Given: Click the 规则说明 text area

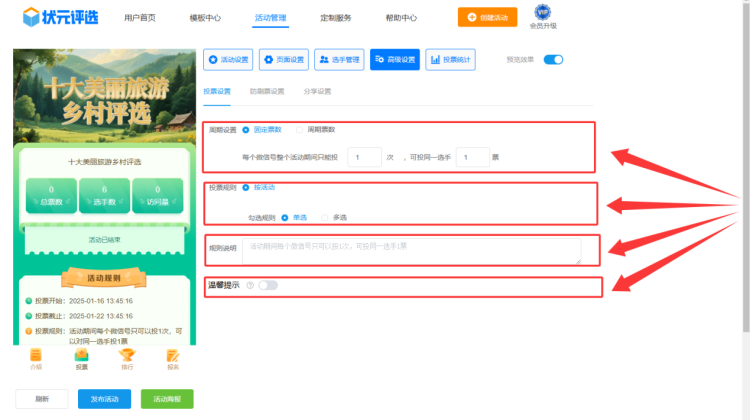Looking at the screenshot, I should pos(410,250).
